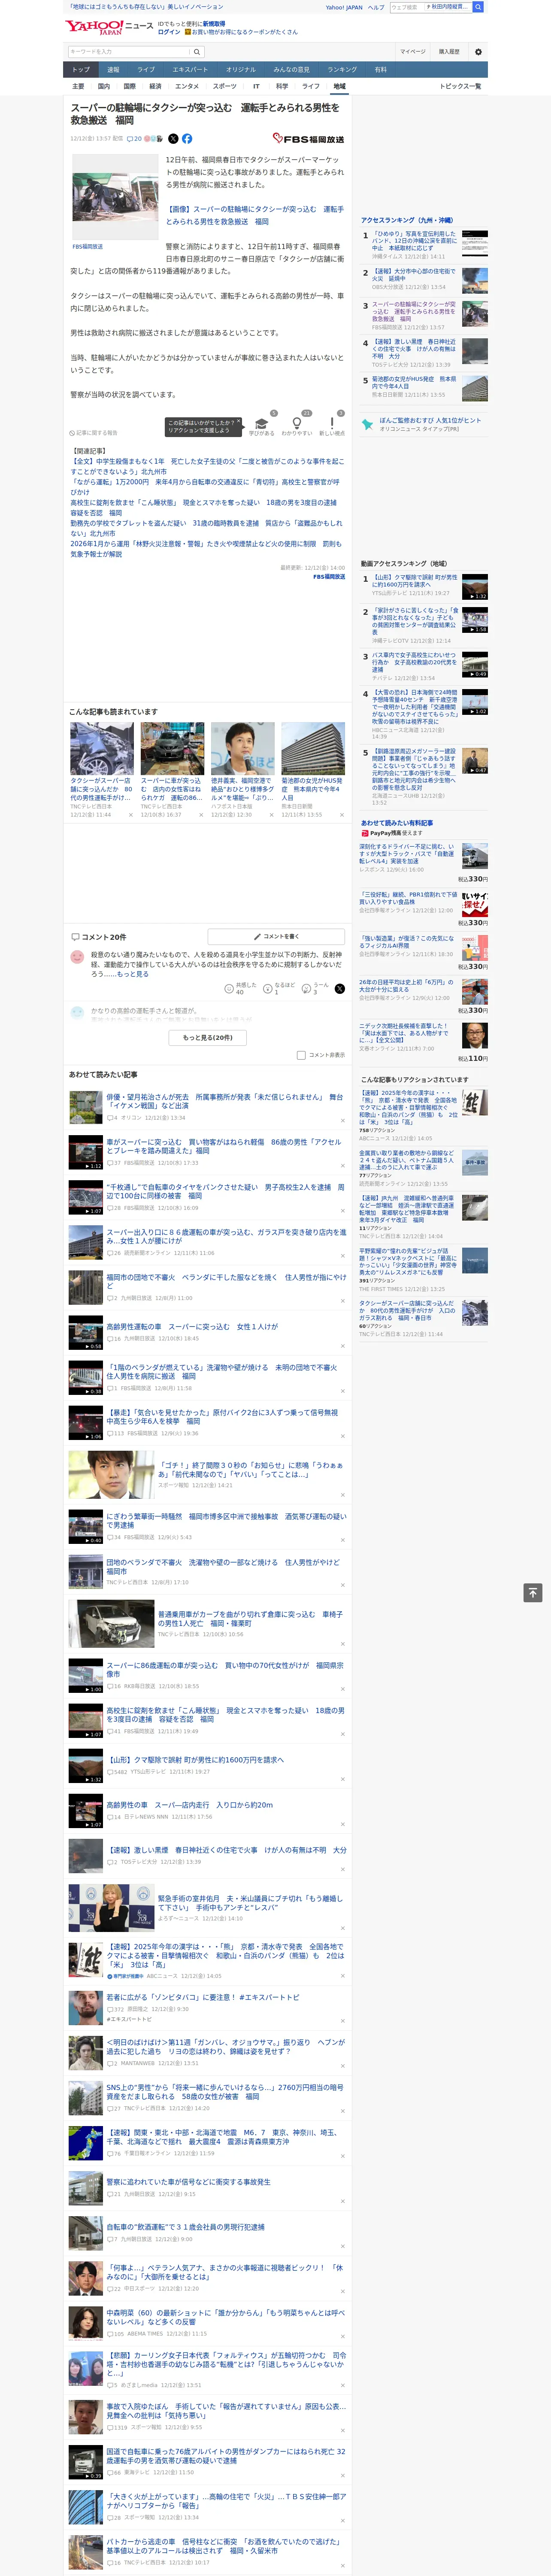Close the reaction tooltip with X
The image size is (551, 2576).
point(239,422)
